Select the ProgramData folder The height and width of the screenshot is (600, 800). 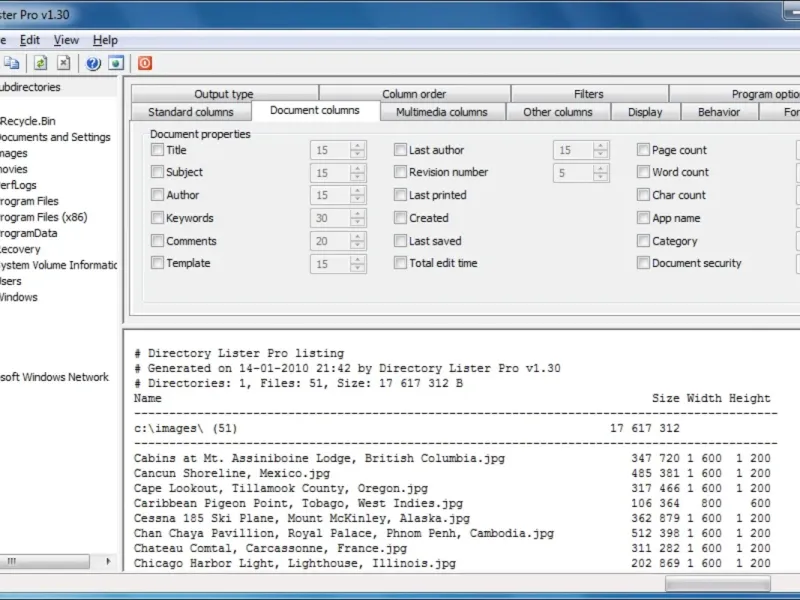point(29,233)
